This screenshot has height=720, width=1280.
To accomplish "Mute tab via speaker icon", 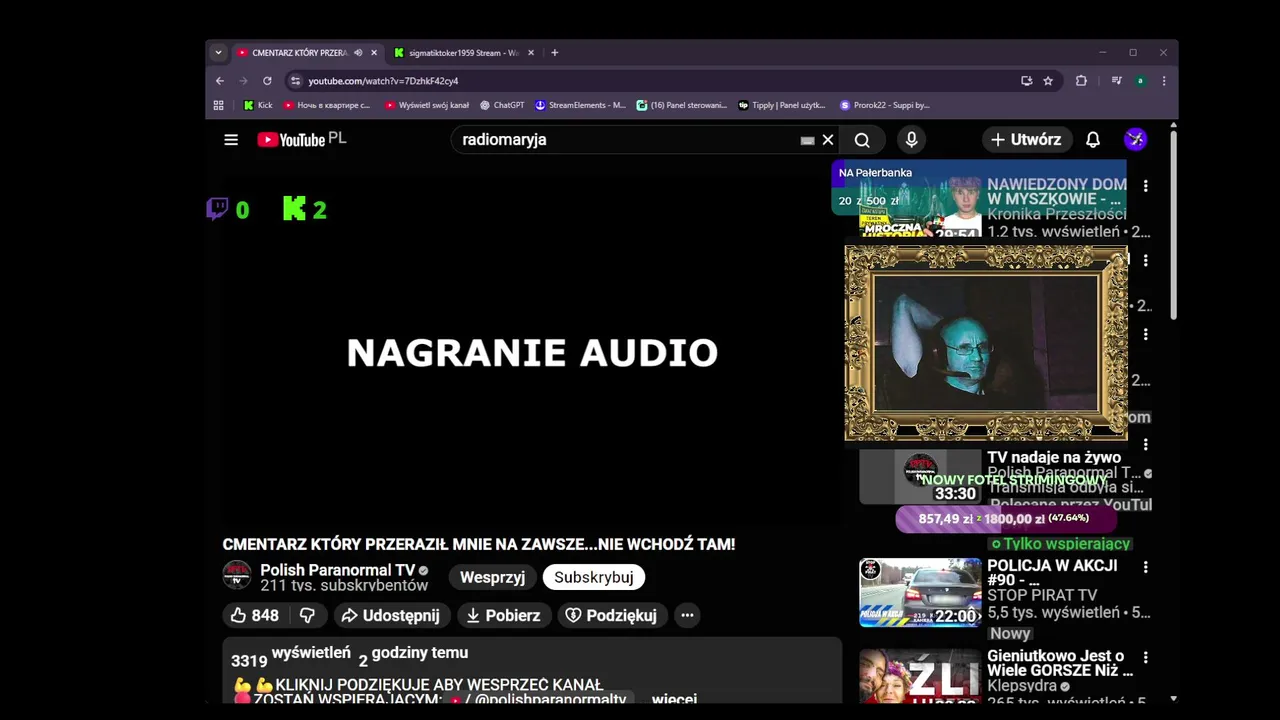I will pos(358,53).
